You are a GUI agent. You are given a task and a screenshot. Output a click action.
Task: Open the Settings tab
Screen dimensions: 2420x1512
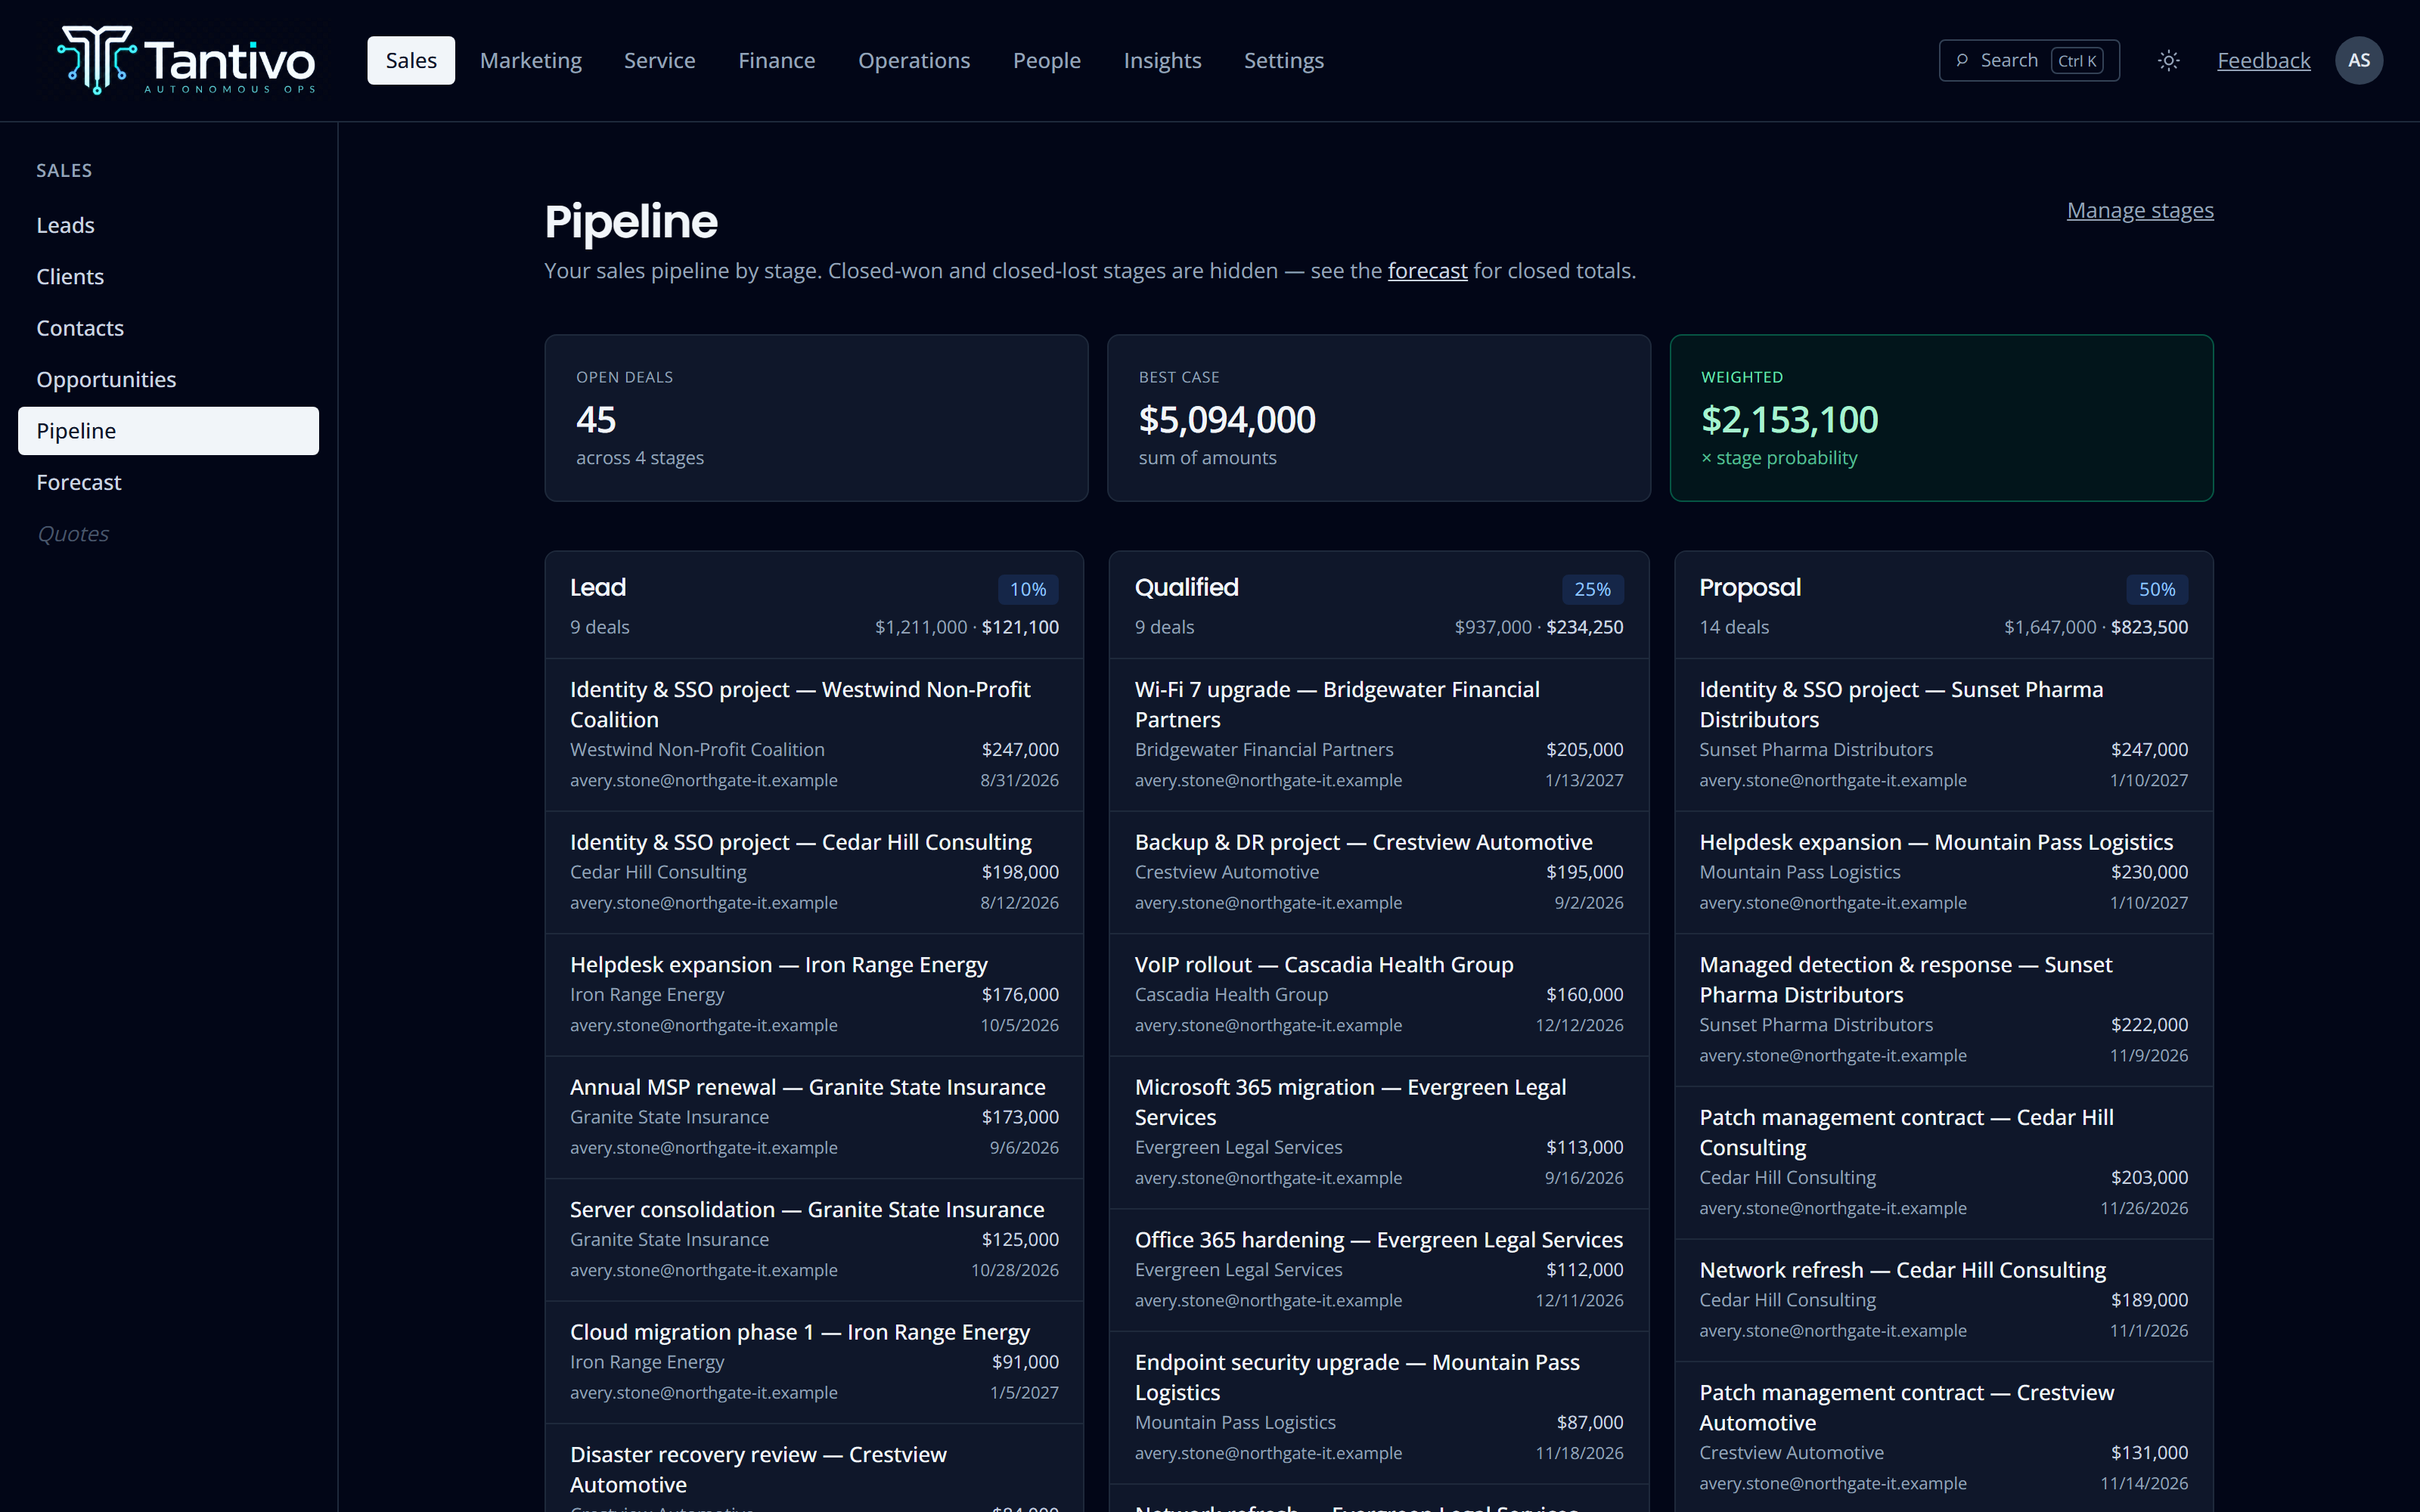click(x=1284, y=61)
